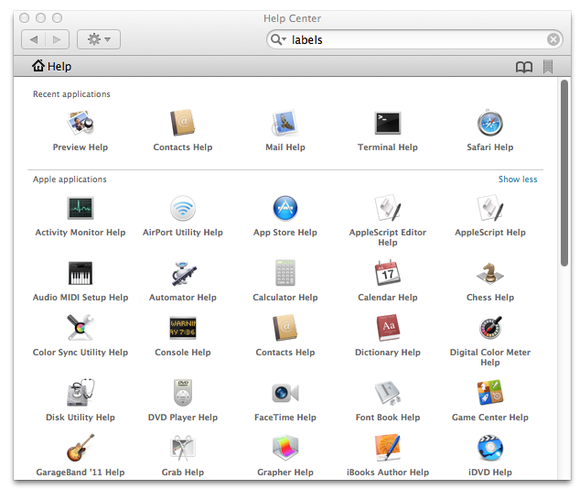This screenshot has width=580, height=489.
Task: Open iDVD Help icon
Action: click(490, 448)
